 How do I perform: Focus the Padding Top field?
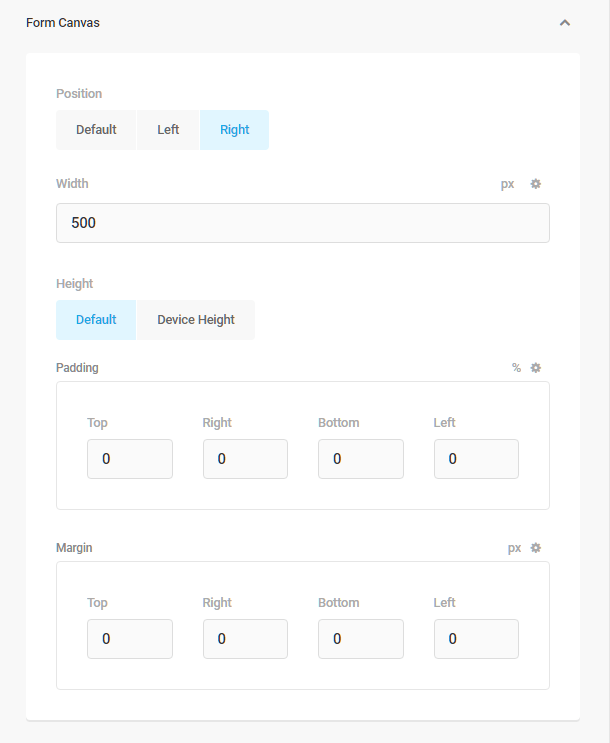[x=130, y=459]
